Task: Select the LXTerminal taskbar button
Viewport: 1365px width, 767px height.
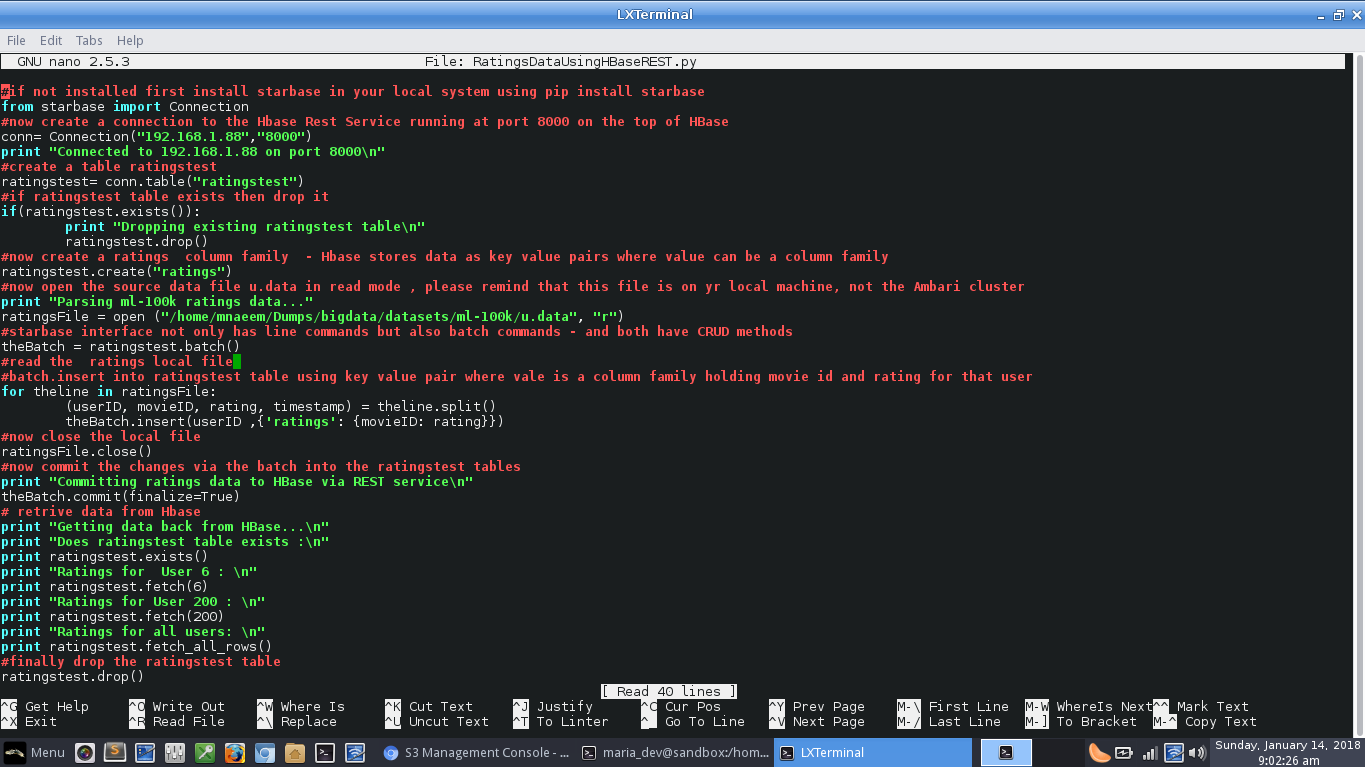Action: (873, 752)
